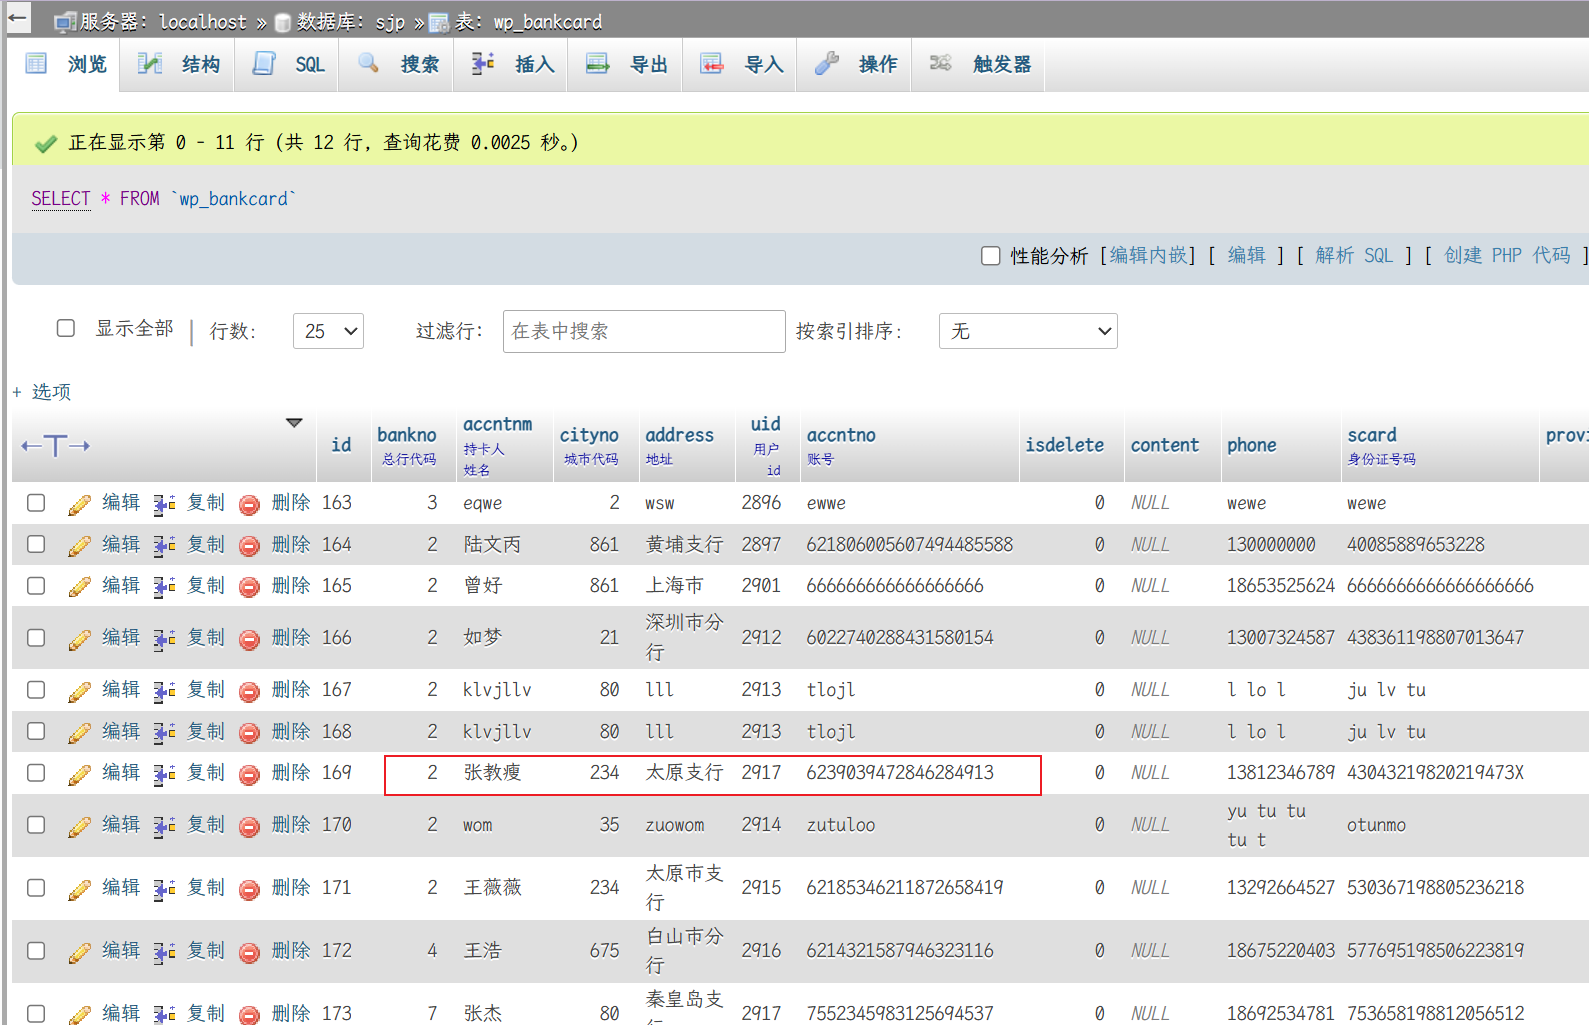Click the copy icon for row 166
Image resolution: width=1589 pixels, height=1025 pixels.
pyautogui.click(x=164, y=639)
